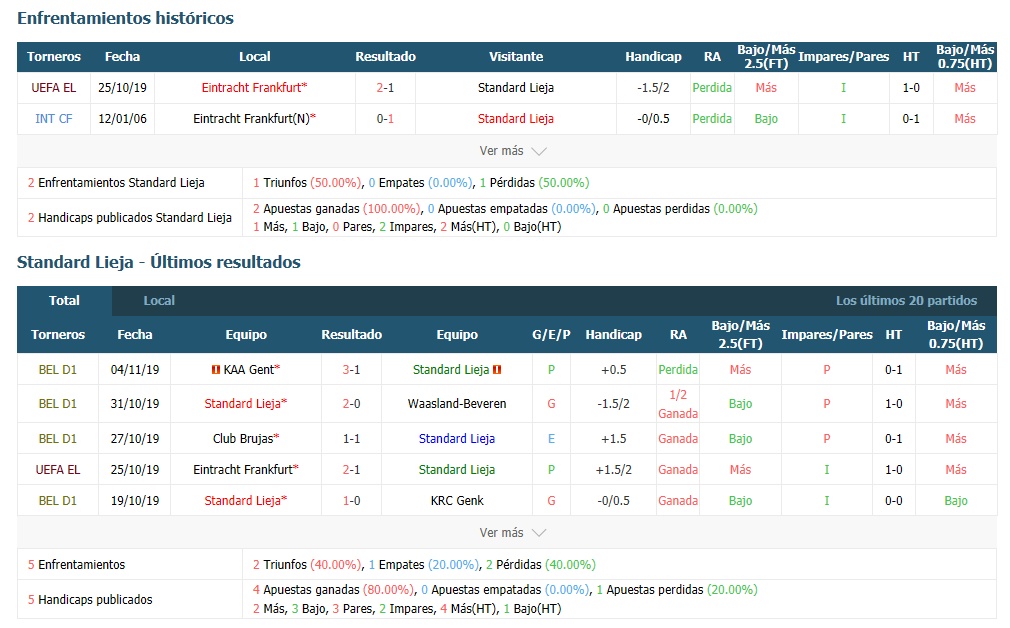Click the 27/10/19 date cell
The width and height of the screenshot is (1010, 628).
tap(135, 439)
